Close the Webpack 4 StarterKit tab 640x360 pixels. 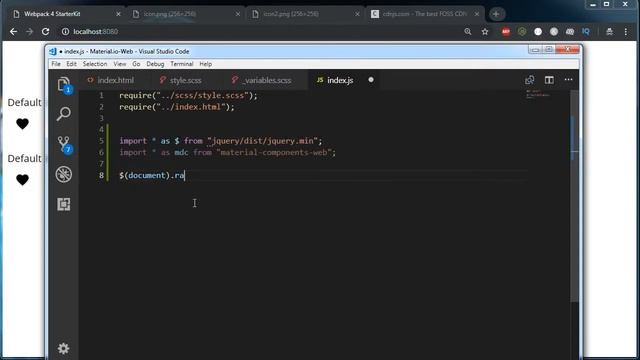118,14
